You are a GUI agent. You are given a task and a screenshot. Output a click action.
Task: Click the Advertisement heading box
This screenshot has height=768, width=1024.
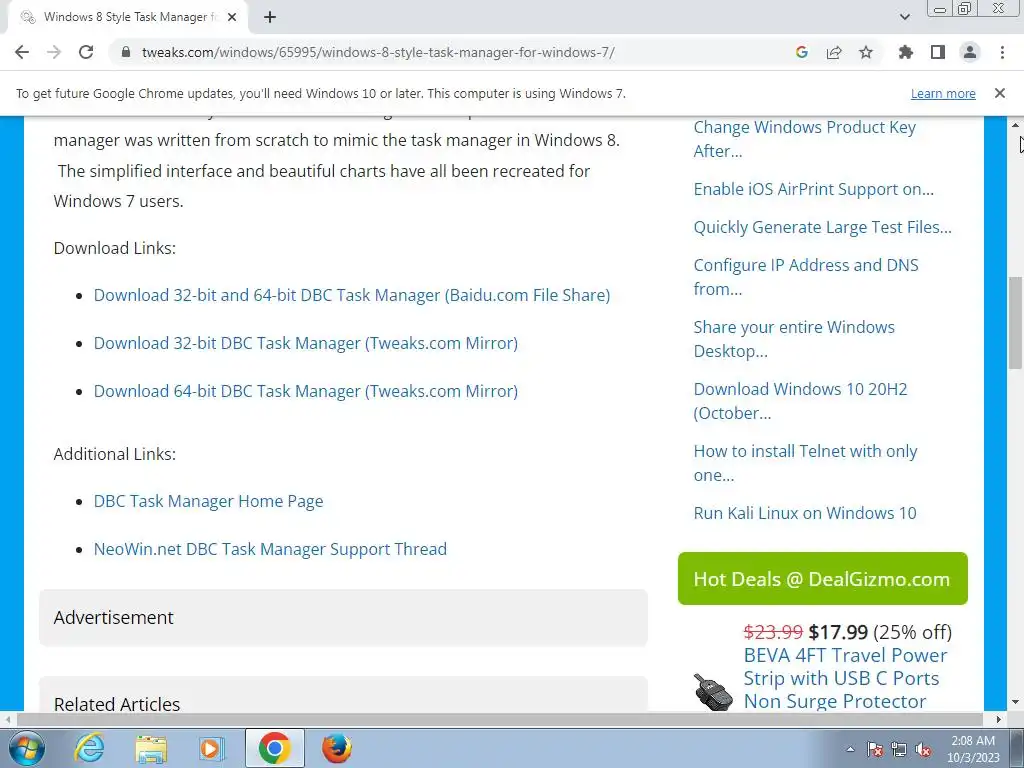point(344,618)
